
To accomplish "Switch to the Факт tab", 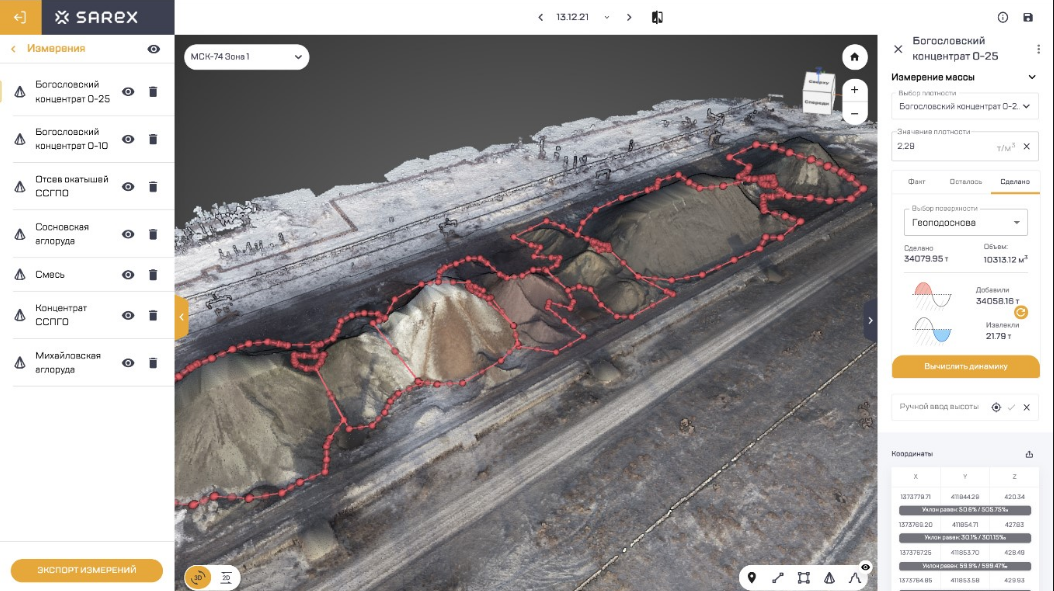I will coord(916,181).
